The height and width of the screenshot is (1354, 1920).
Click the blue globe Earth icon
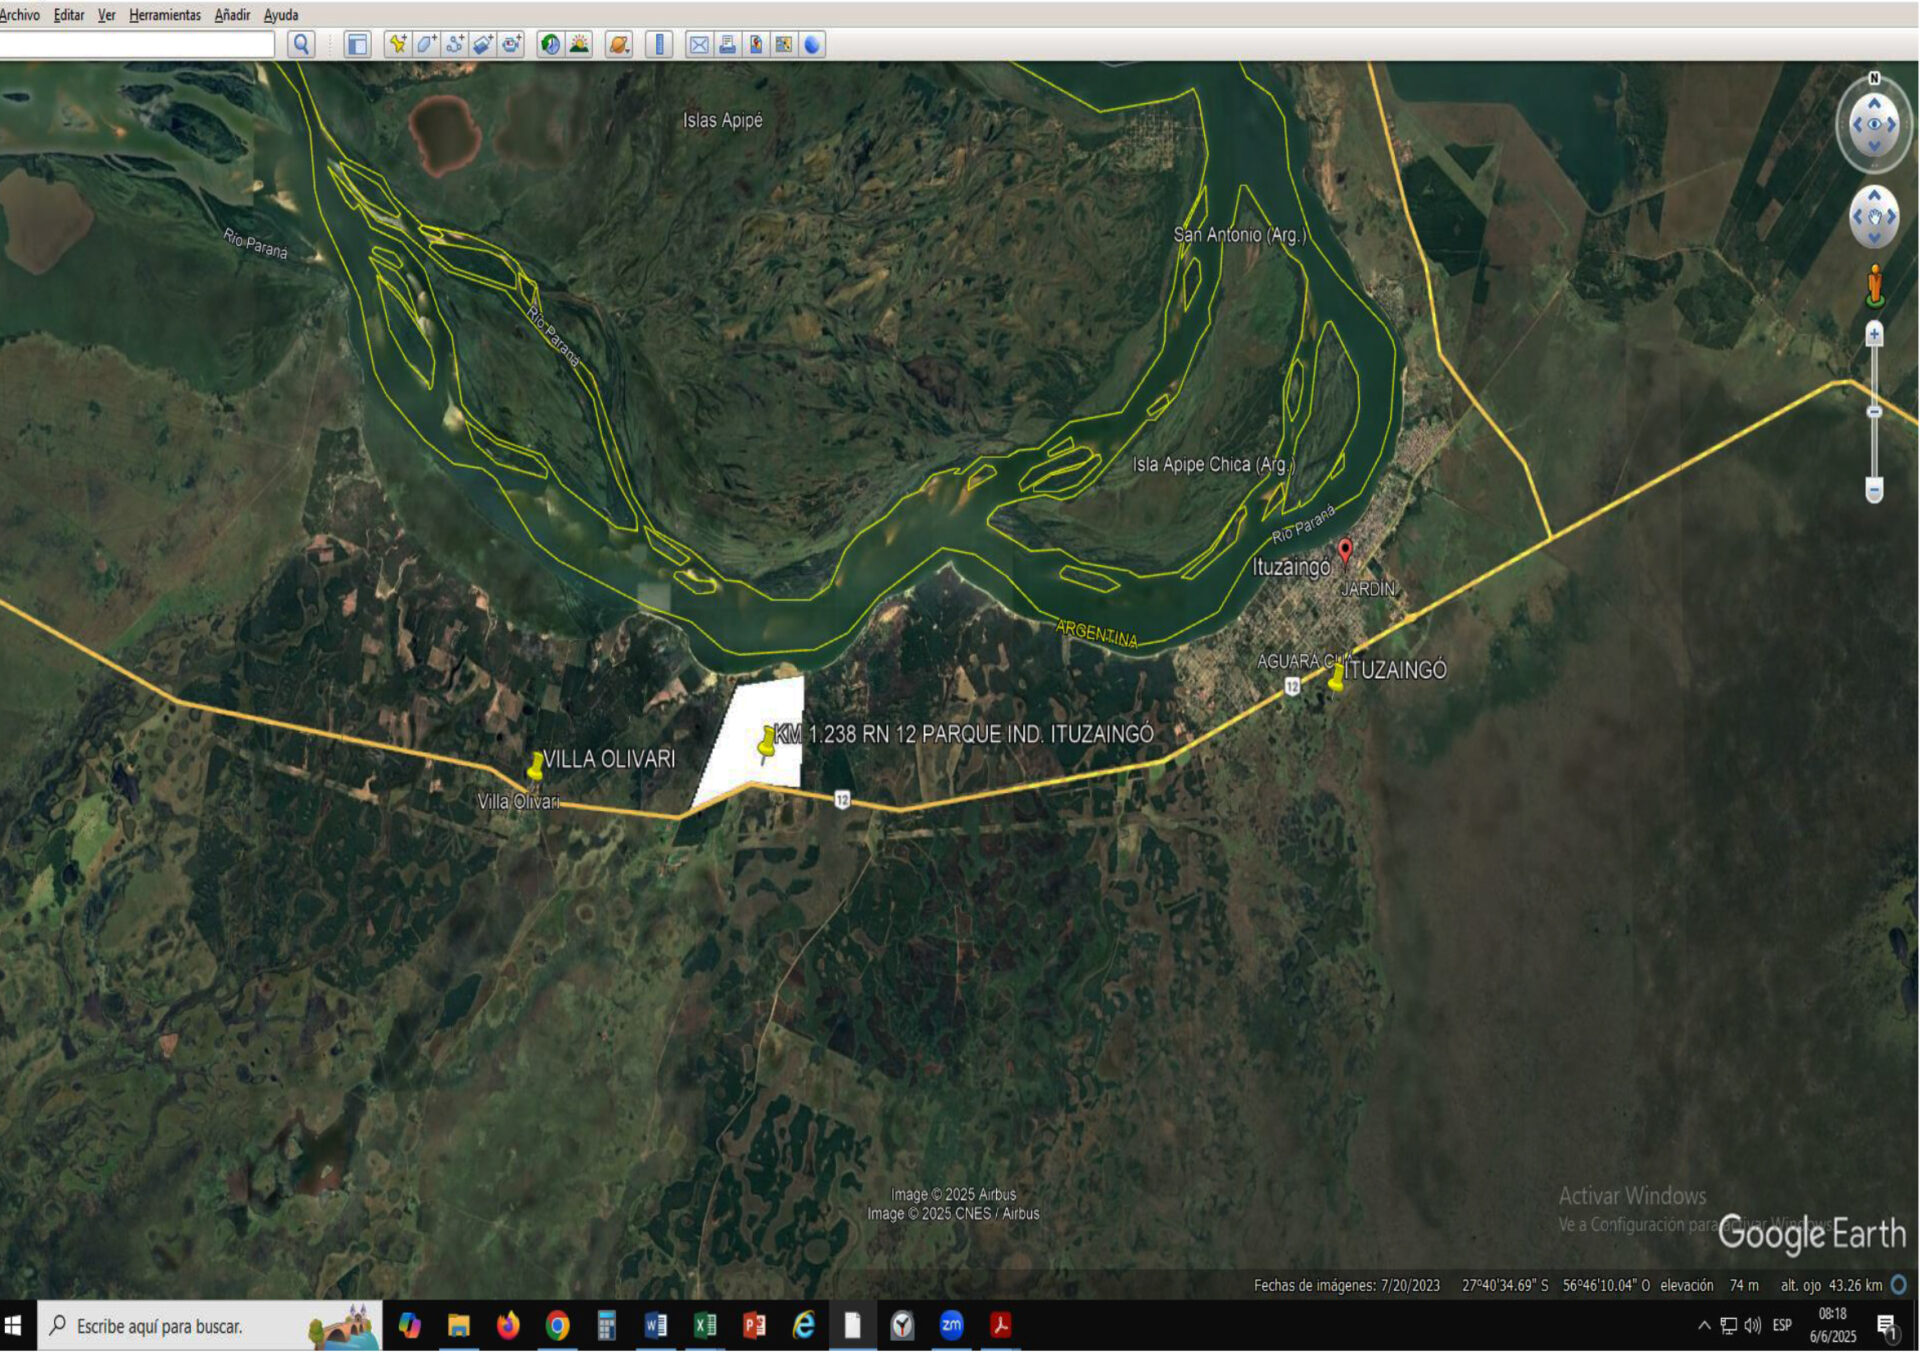(812, 44)
